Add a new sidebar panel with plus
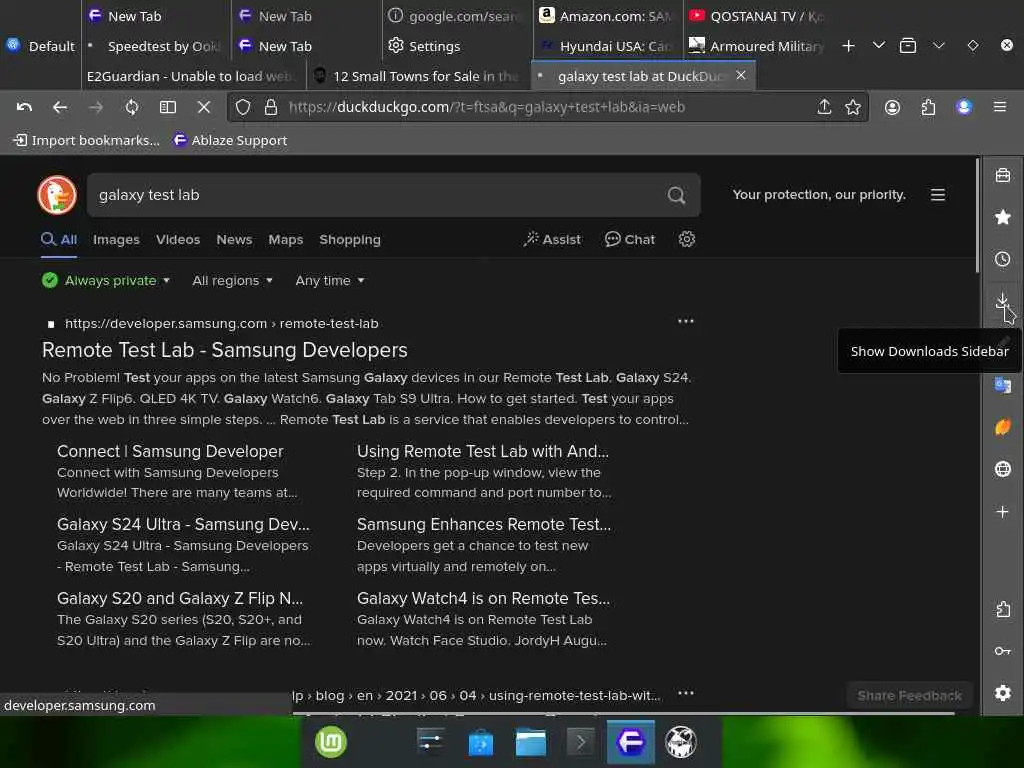This screenshot has height=768, width=1024. tap(1002, 511)
